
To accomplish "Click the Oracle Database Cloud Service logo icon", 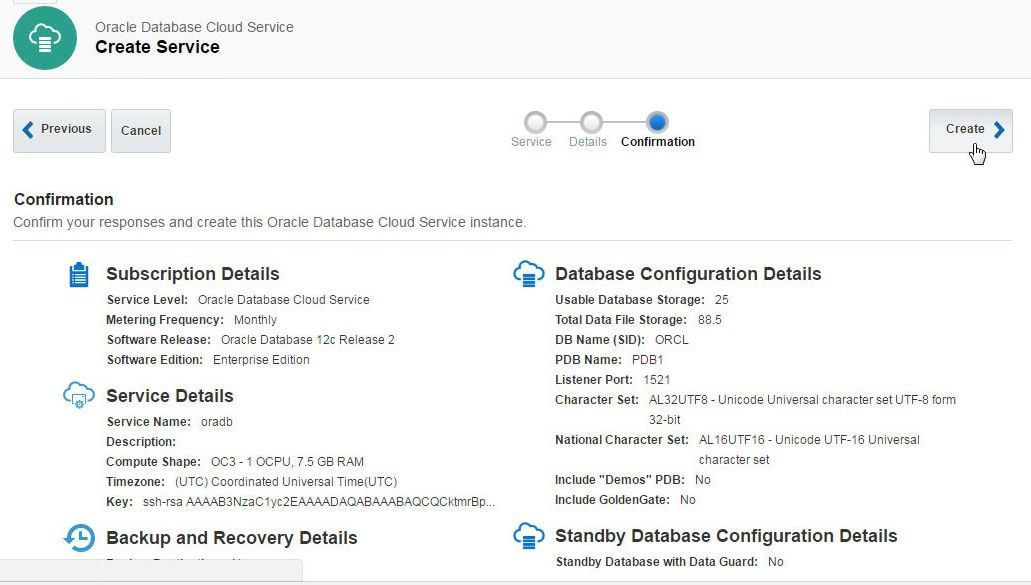I will pyautogui.click(x=45, y=38).
